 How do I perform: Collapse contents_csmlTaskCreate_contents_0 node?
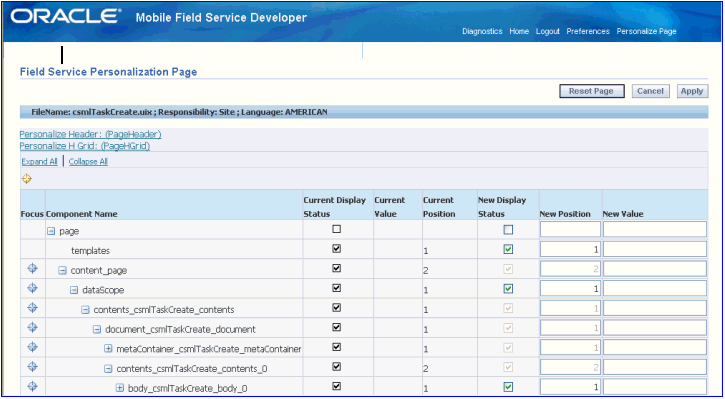click(x=108, y=368)
